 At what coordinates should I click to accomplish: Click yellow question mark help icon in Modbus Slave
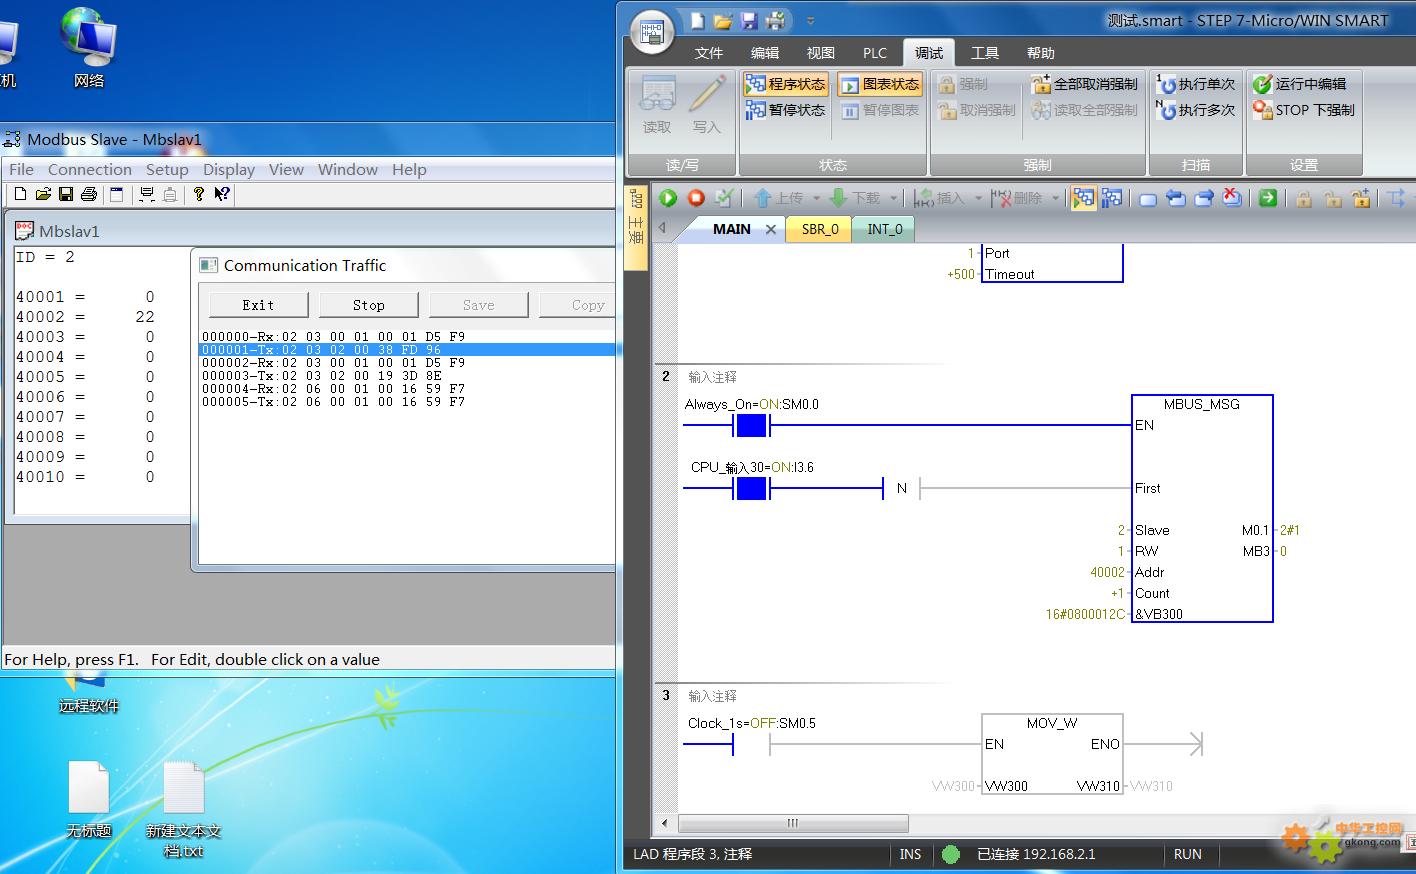pos(199,194)
